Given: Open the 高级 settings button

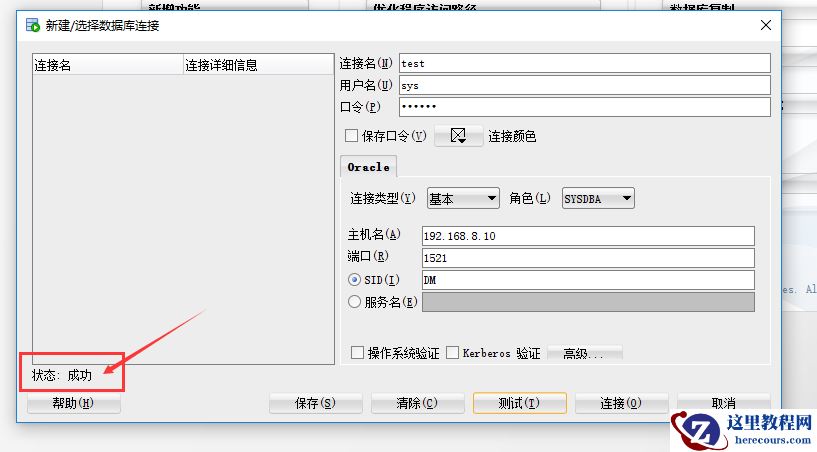Looking at the screenshot, I should pos(584,353).
